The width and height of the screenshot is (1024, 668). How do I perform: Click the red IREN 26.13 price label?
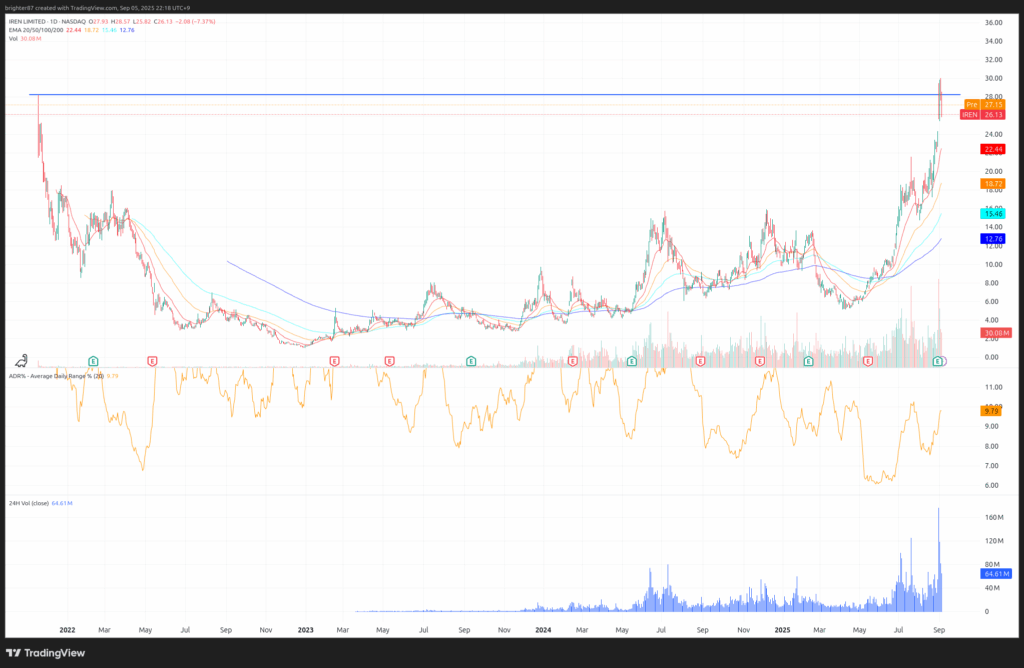tap(982, 115)
